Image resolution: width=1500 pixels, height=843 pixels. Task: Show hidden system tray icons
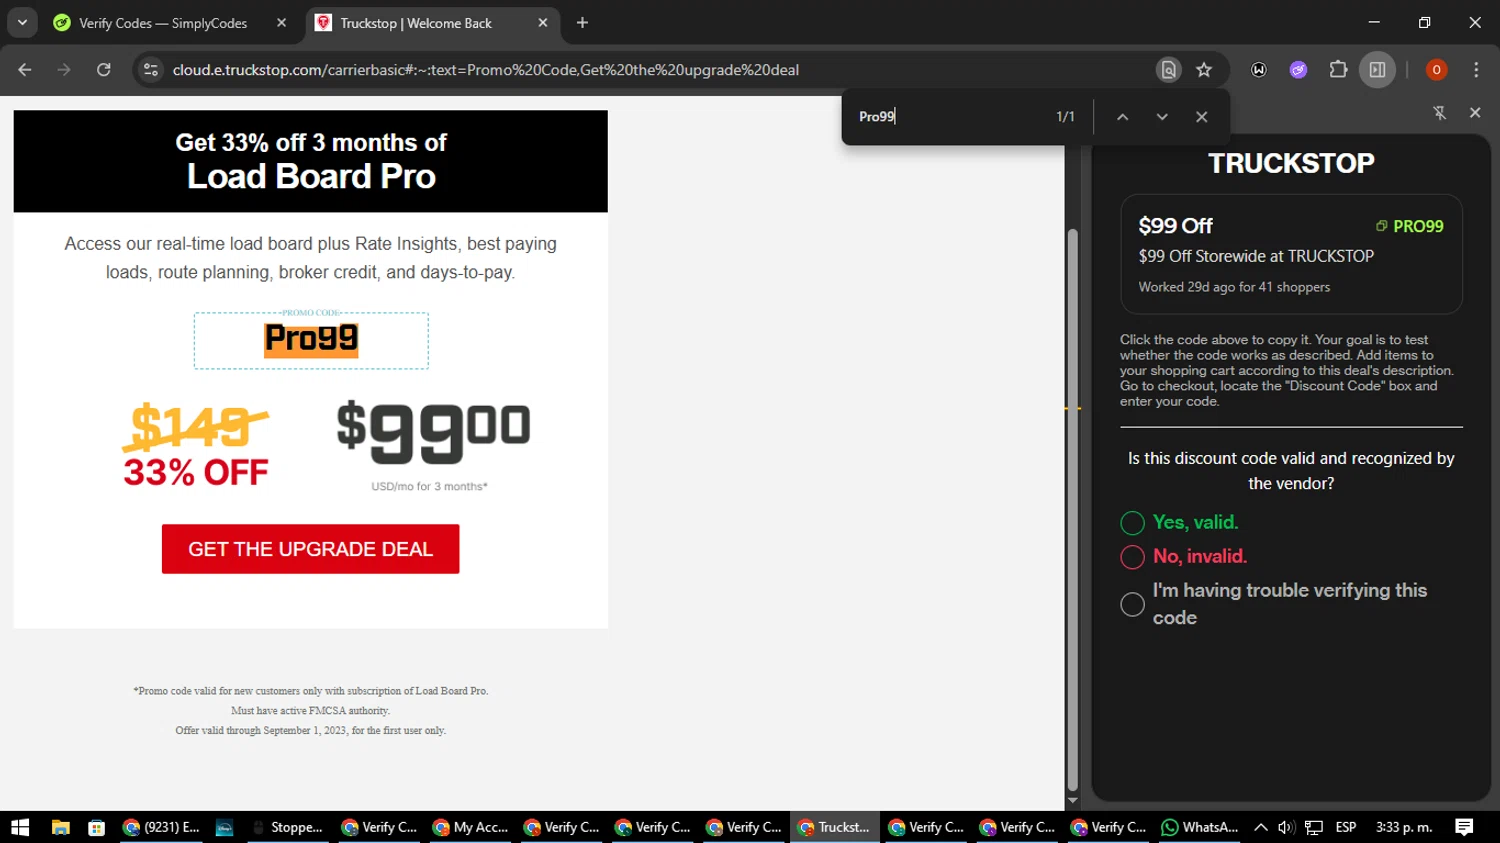(x=1261, y=827)
